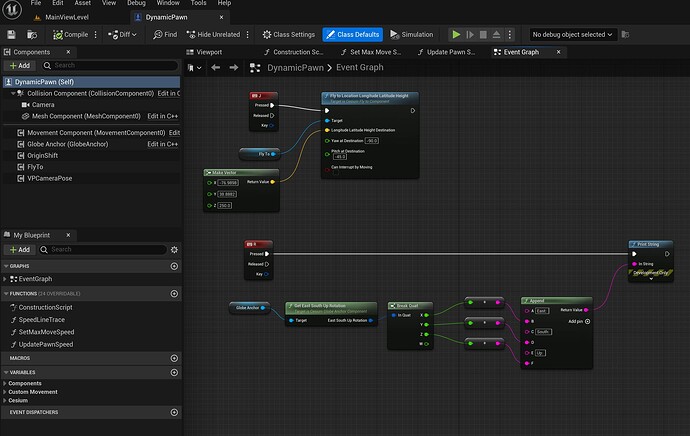
Task: Add a new function with plus icon
Action: click(x=175, y=293)
